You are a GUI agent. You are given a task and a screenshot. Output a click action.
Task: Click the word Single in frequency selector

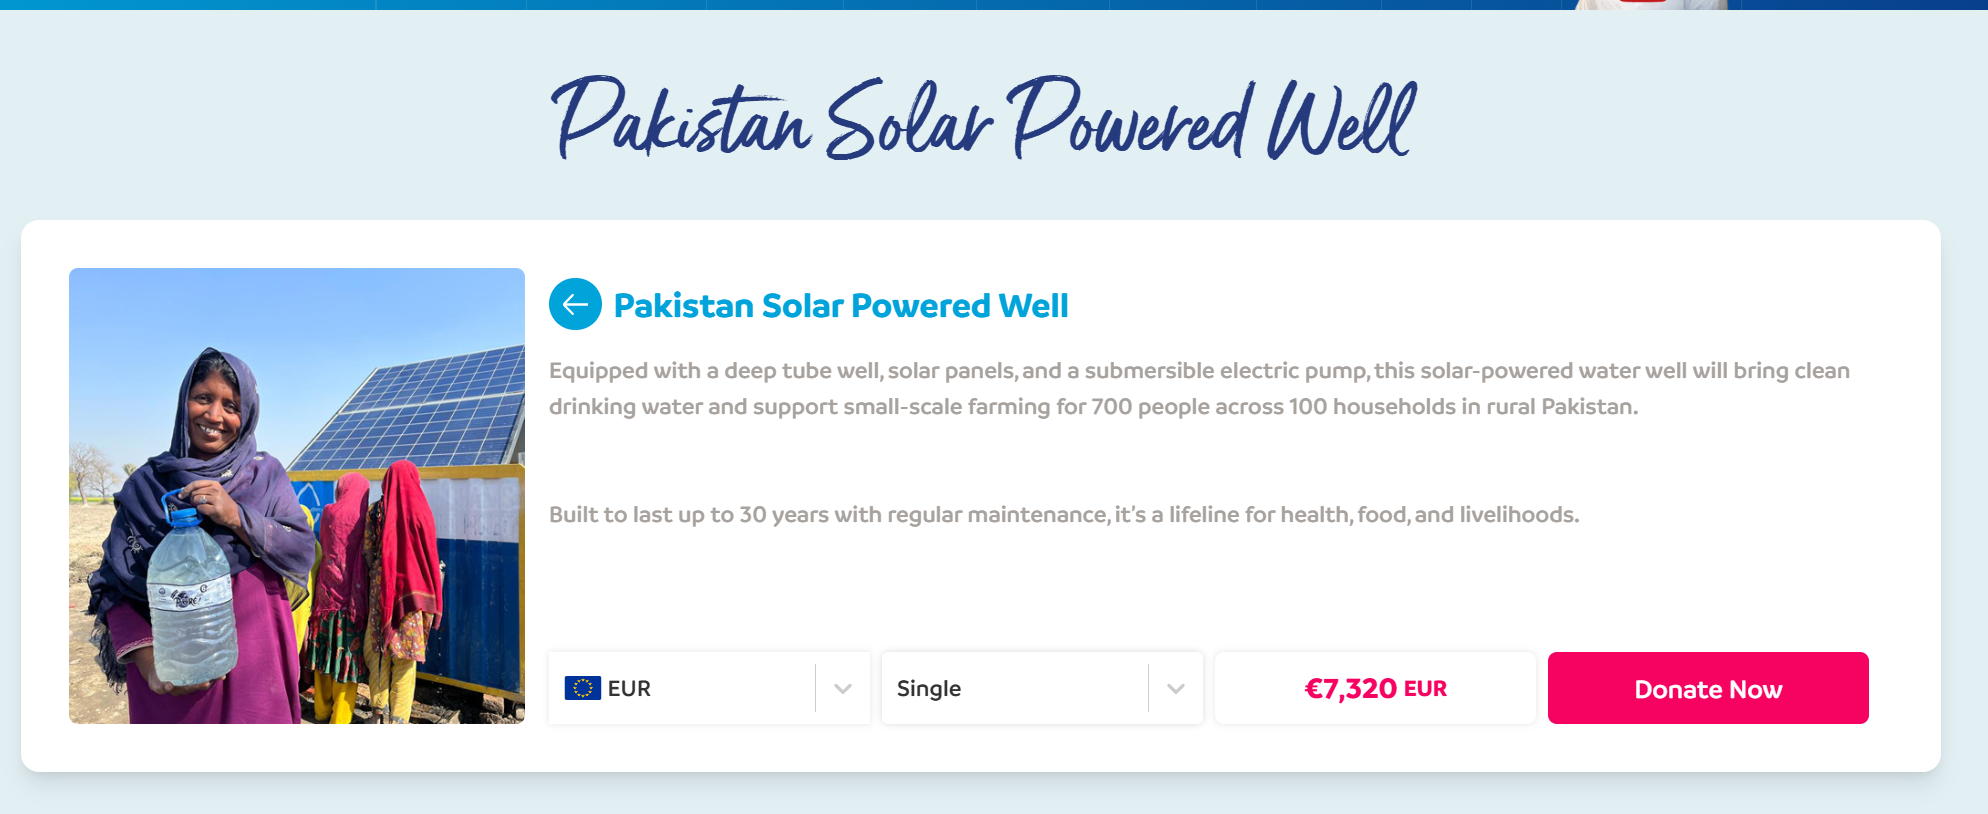pos(928,689)
